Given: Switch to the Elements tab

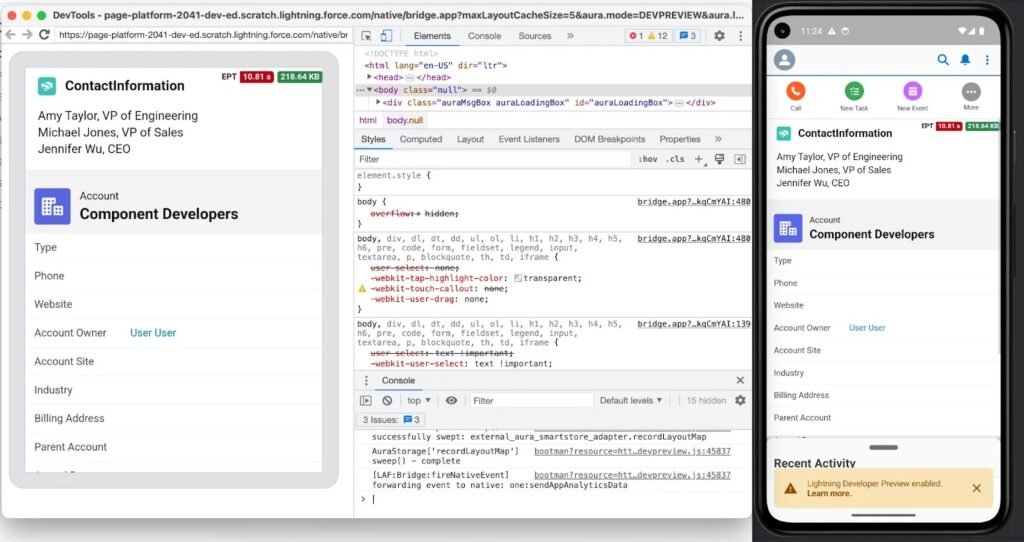Looking at the screenshot, I should pos(432,36).
